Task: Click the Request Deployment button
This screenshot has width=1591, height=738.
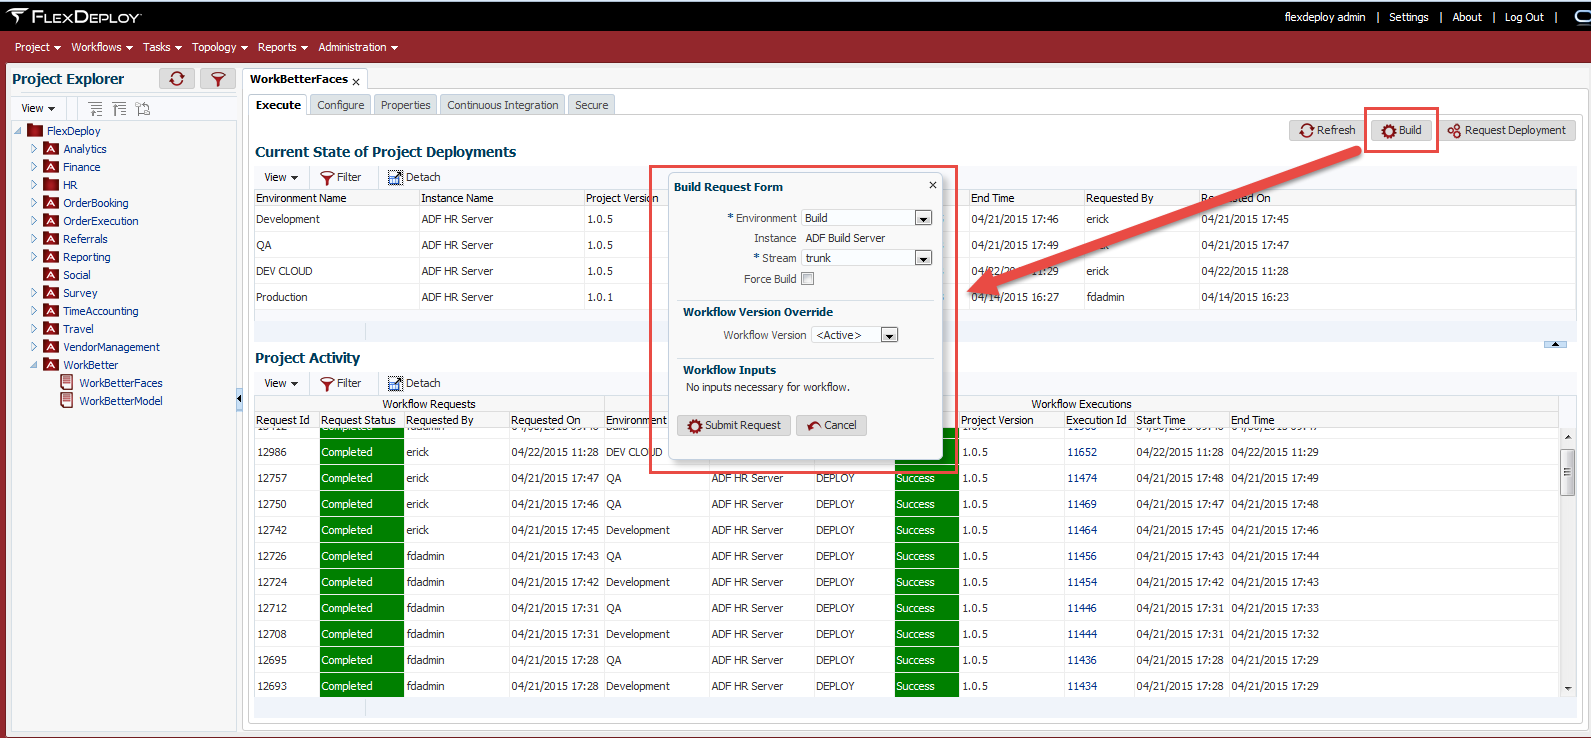Action: point(1507,130)
